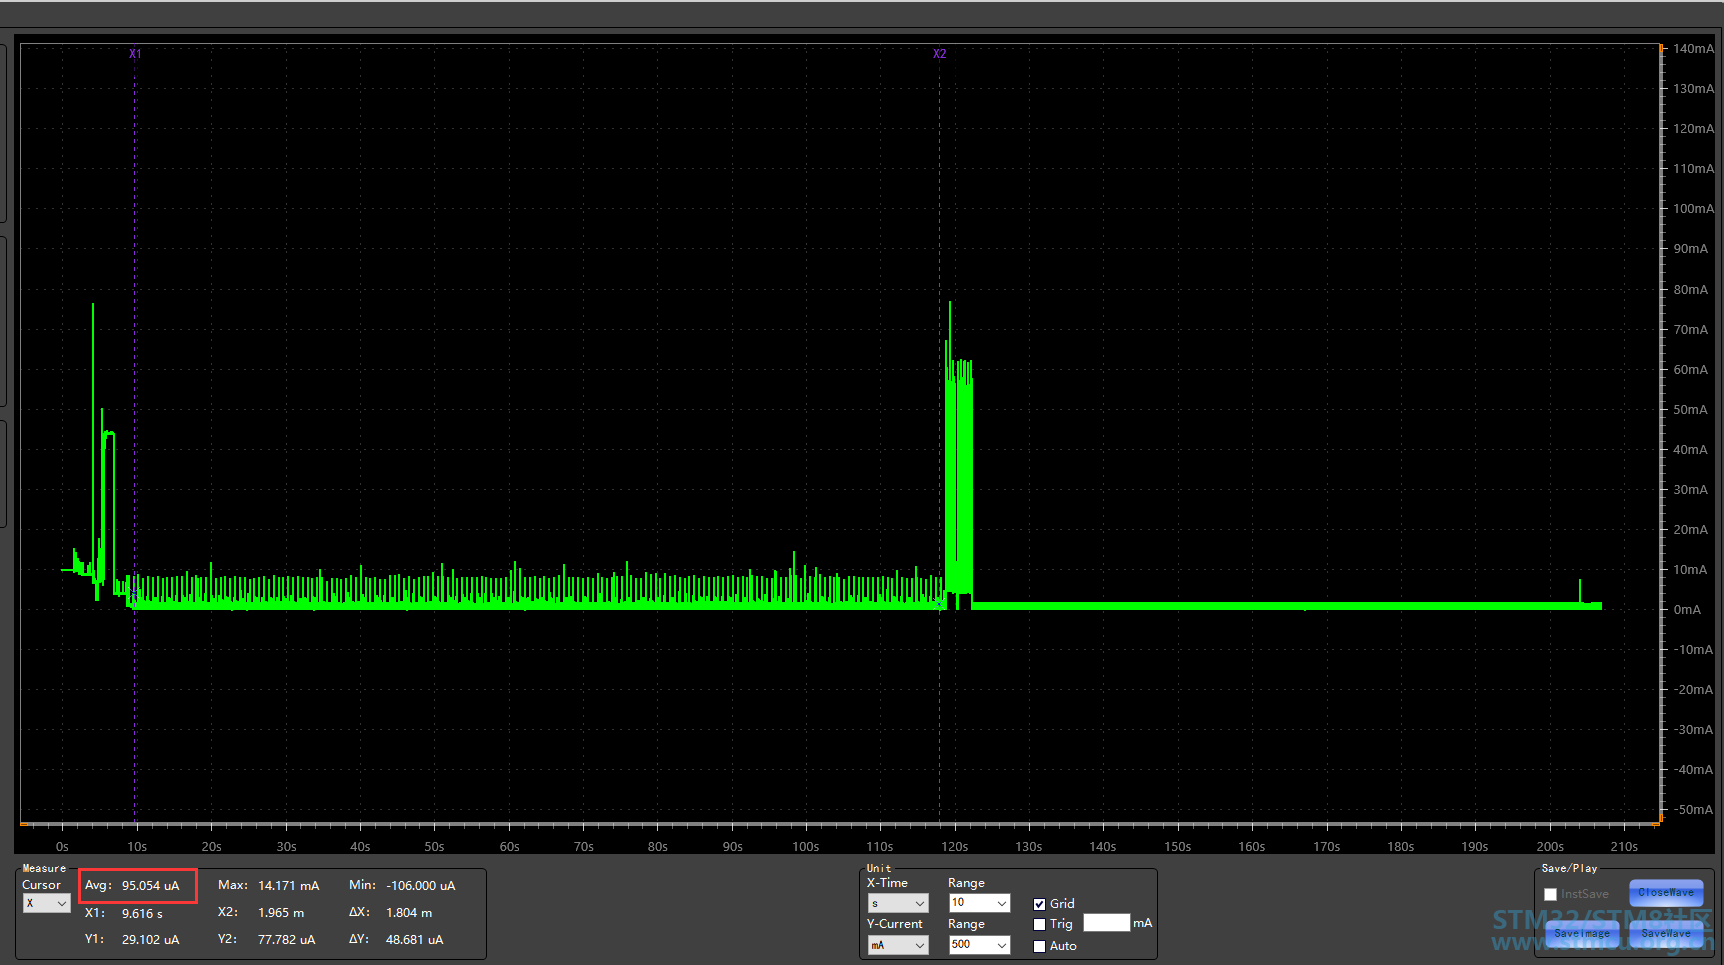The width and height of the screenshot is (1724, 965).
Task: Click the SaveWave button
Action: (1666, 933)
